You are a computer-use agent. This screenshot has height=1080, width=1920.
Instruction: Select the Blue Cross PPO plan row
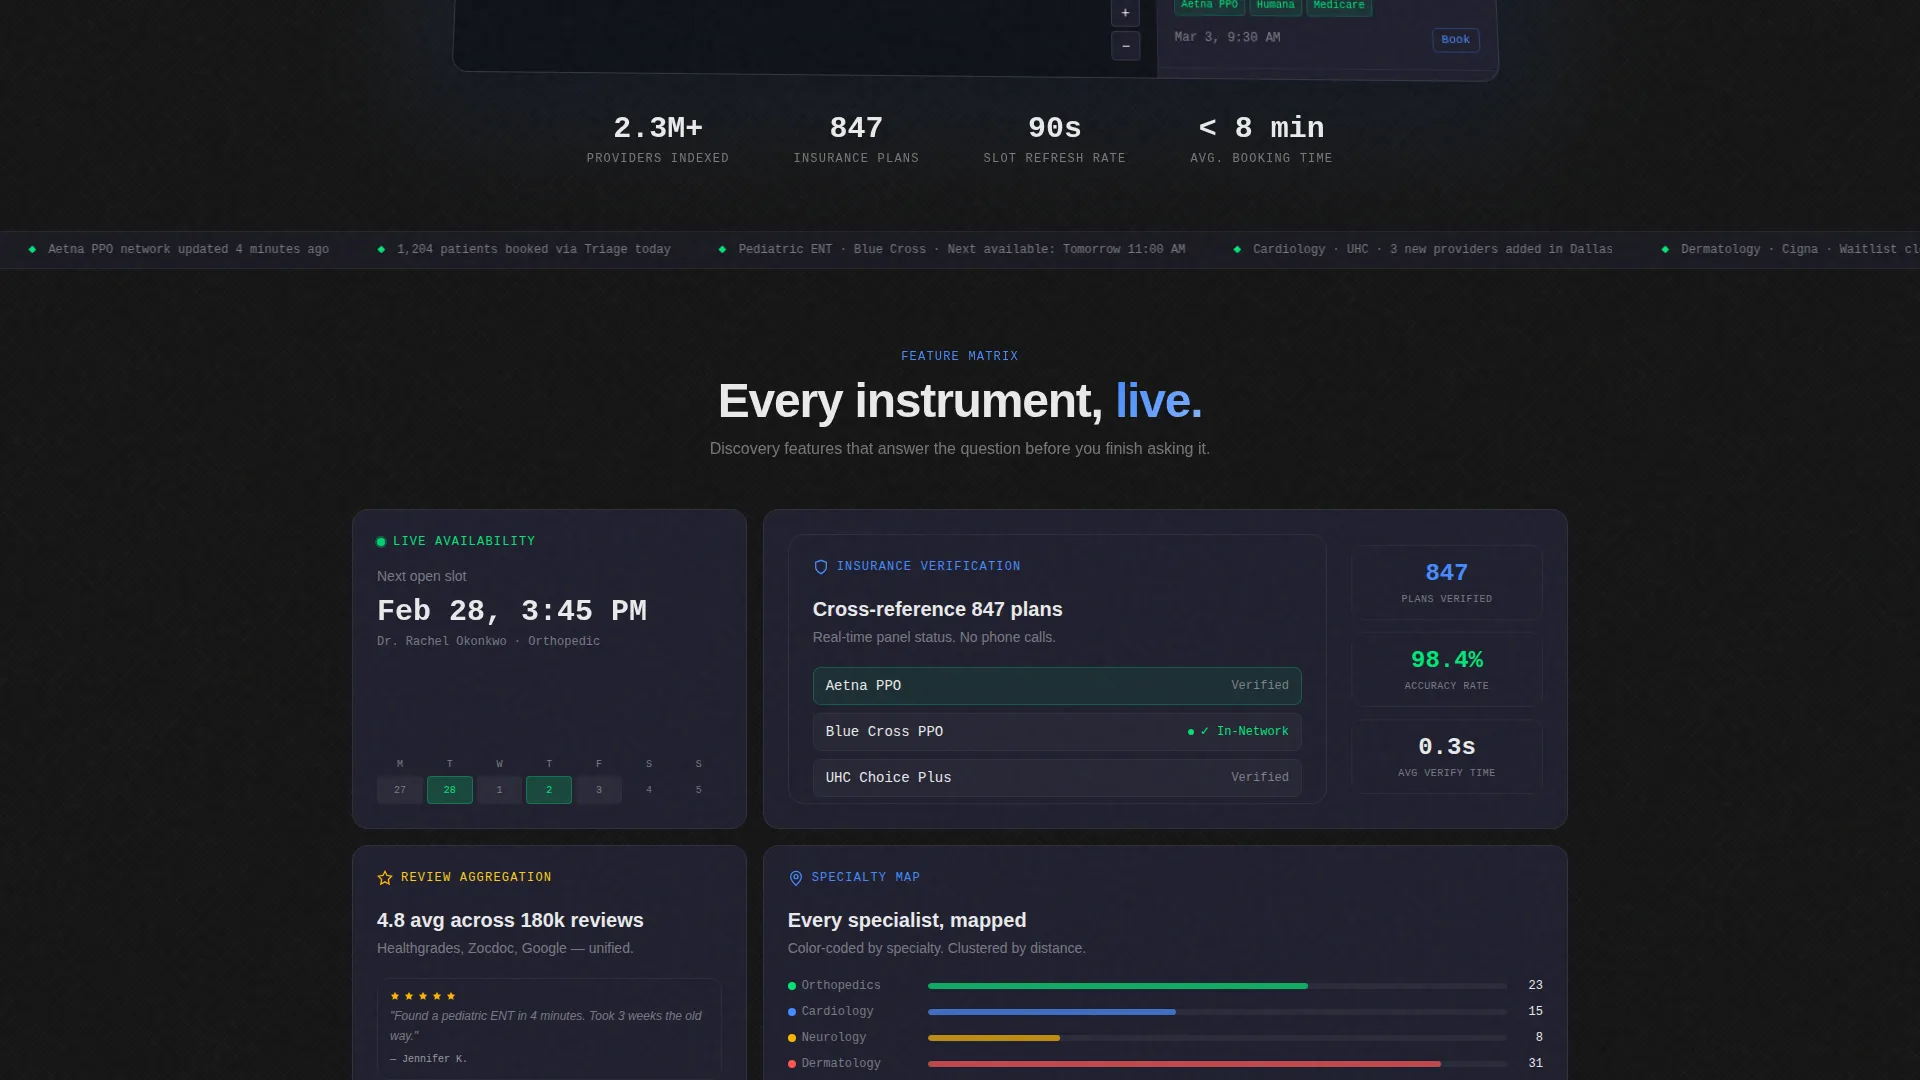1057,732
